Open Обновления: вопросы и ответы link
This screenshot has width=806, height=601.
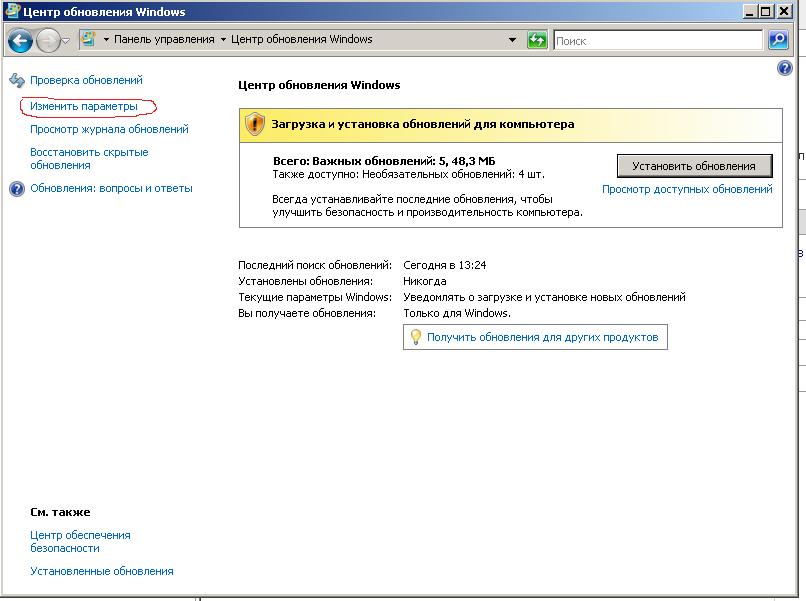coord(111,188)
